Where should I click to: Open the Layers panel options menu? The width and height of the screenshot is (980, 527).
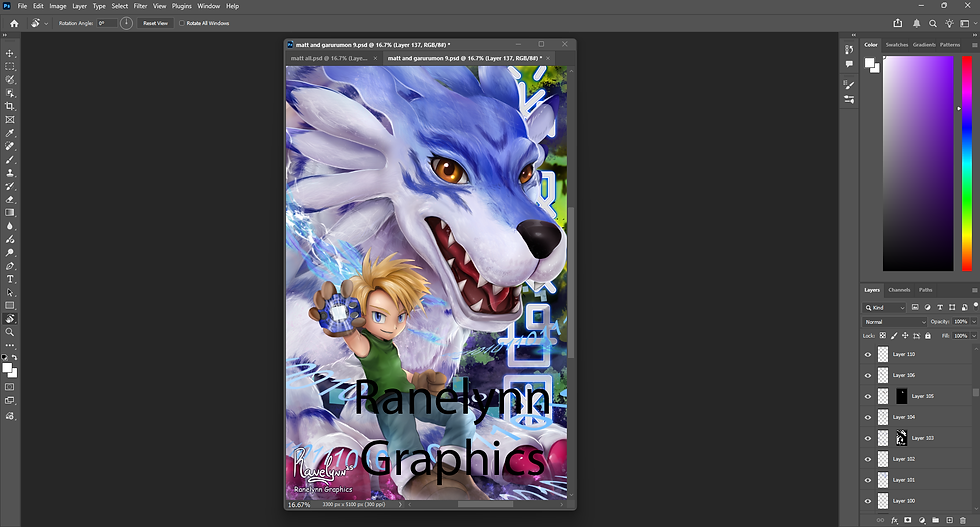coord(974,290)
